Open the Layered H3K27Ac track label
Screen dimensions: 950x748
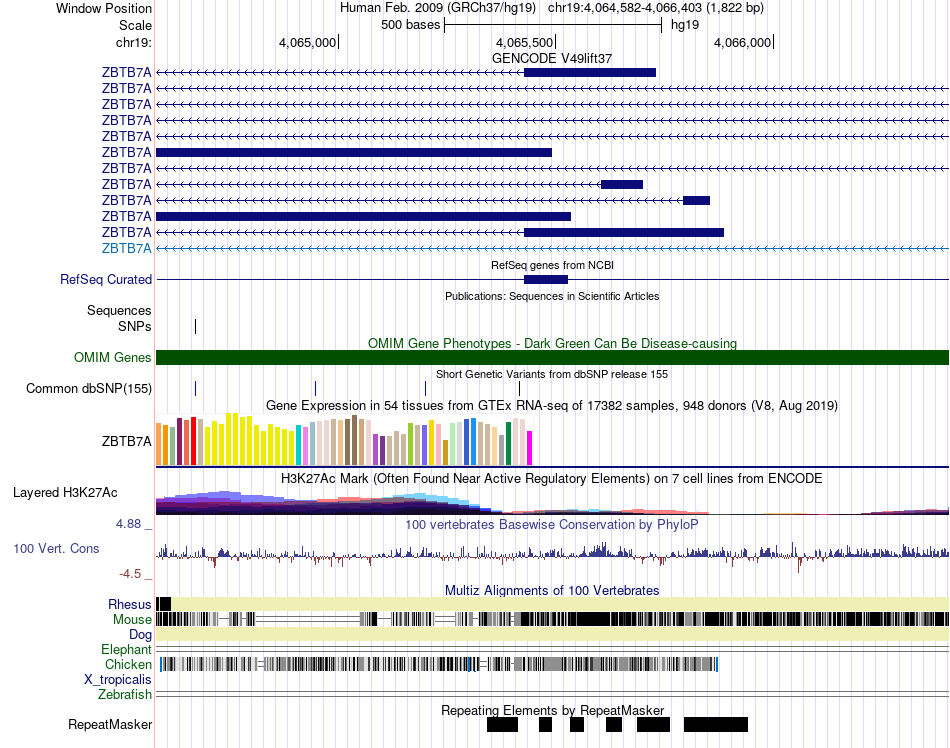pos(65,492)
